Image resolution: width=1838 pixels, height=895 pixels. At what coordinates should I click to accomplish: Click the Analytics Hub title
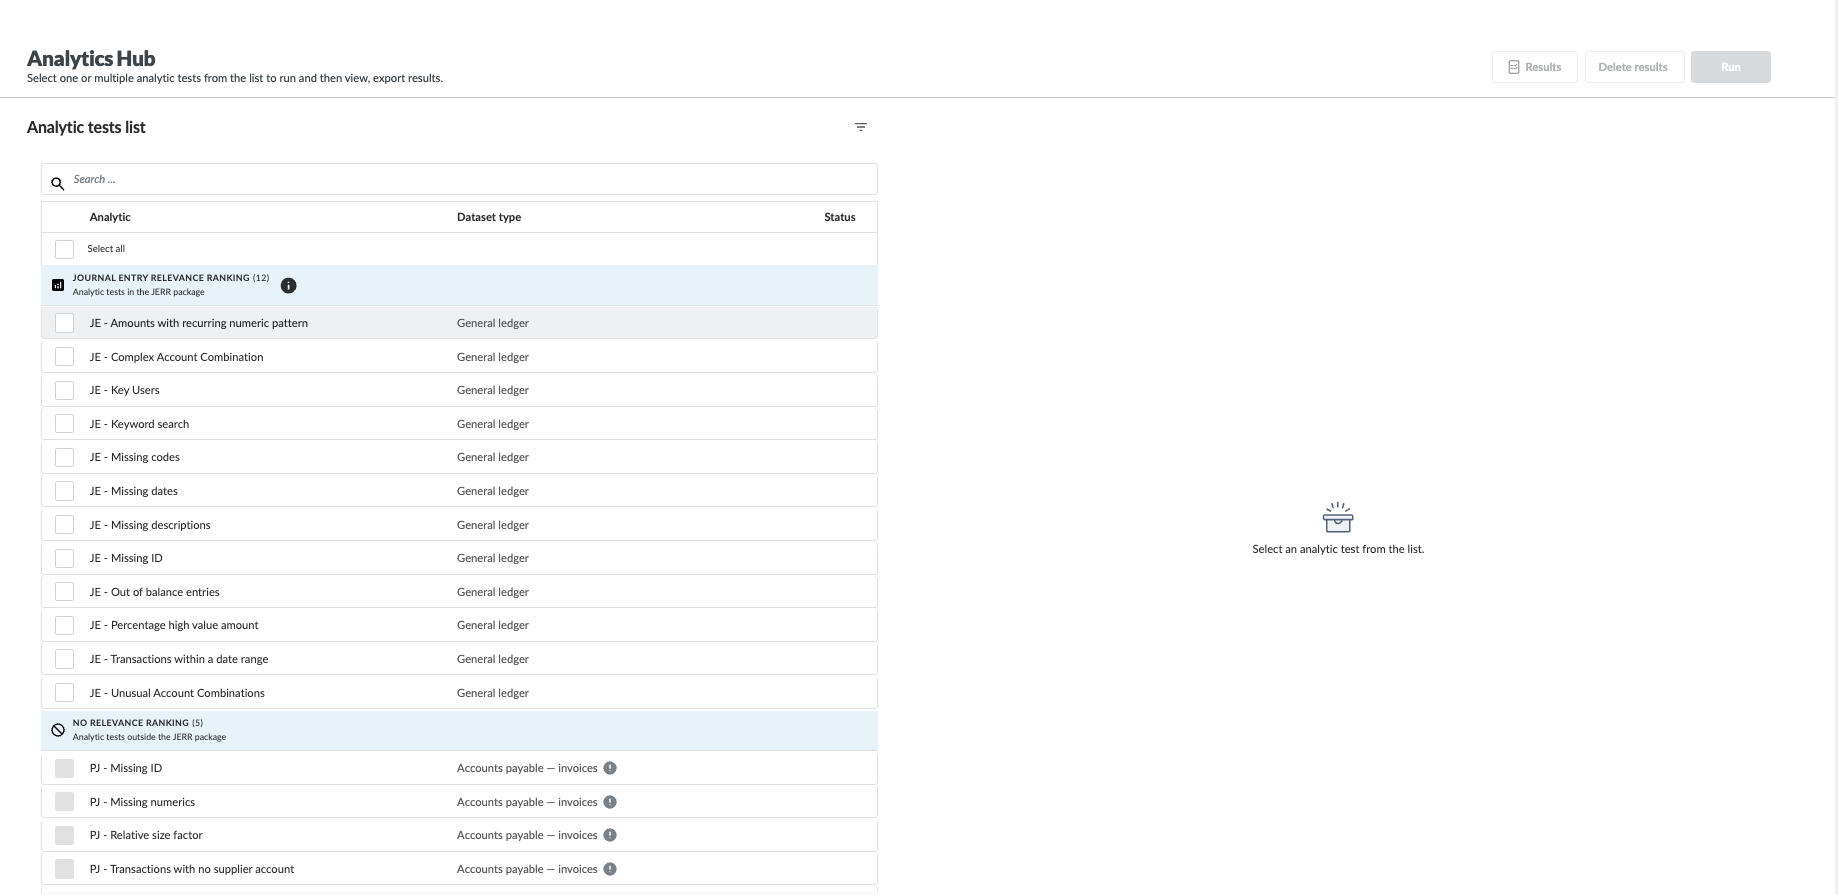point(91,58)
